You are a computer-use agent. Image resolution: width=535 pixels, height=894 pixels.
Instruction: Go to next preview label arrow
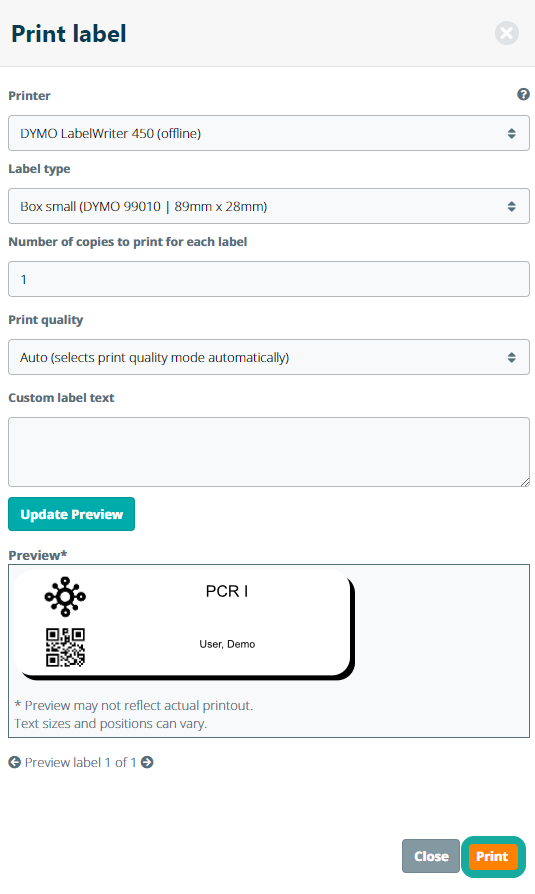[147, 762]
